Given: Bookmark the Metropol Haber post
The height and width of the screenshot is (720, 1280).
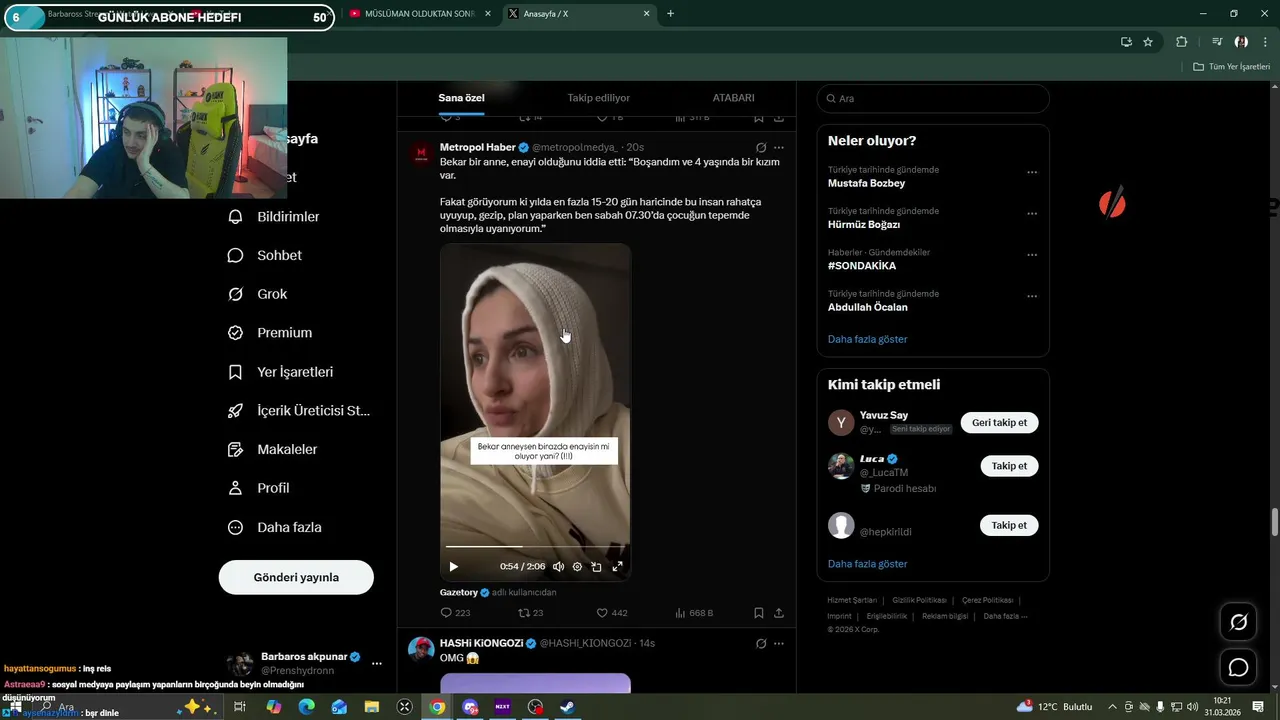Looking at the screenshot, I should [759, 613].
